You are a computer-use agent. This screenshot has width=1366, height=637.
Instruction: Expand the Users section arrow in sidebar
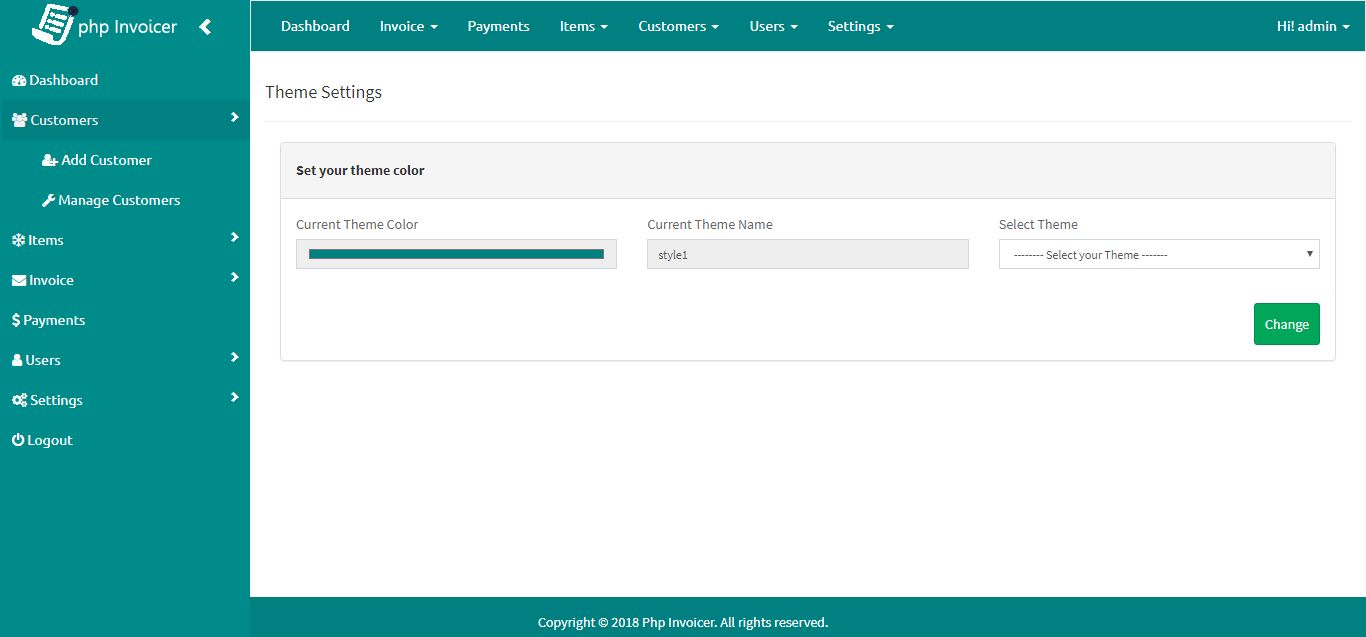point(234,357)
